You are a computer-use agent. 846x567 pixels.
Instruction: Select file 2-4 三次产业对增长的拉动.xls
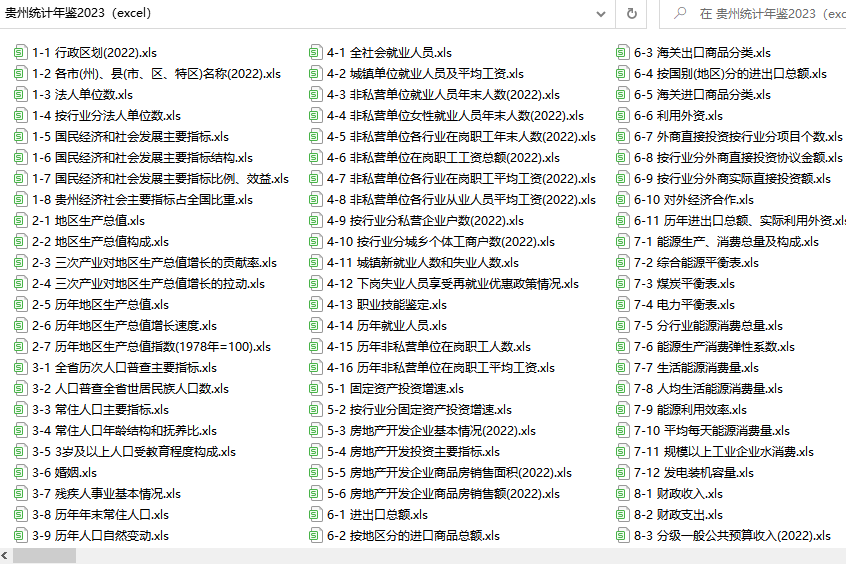[x=140, y=284]
